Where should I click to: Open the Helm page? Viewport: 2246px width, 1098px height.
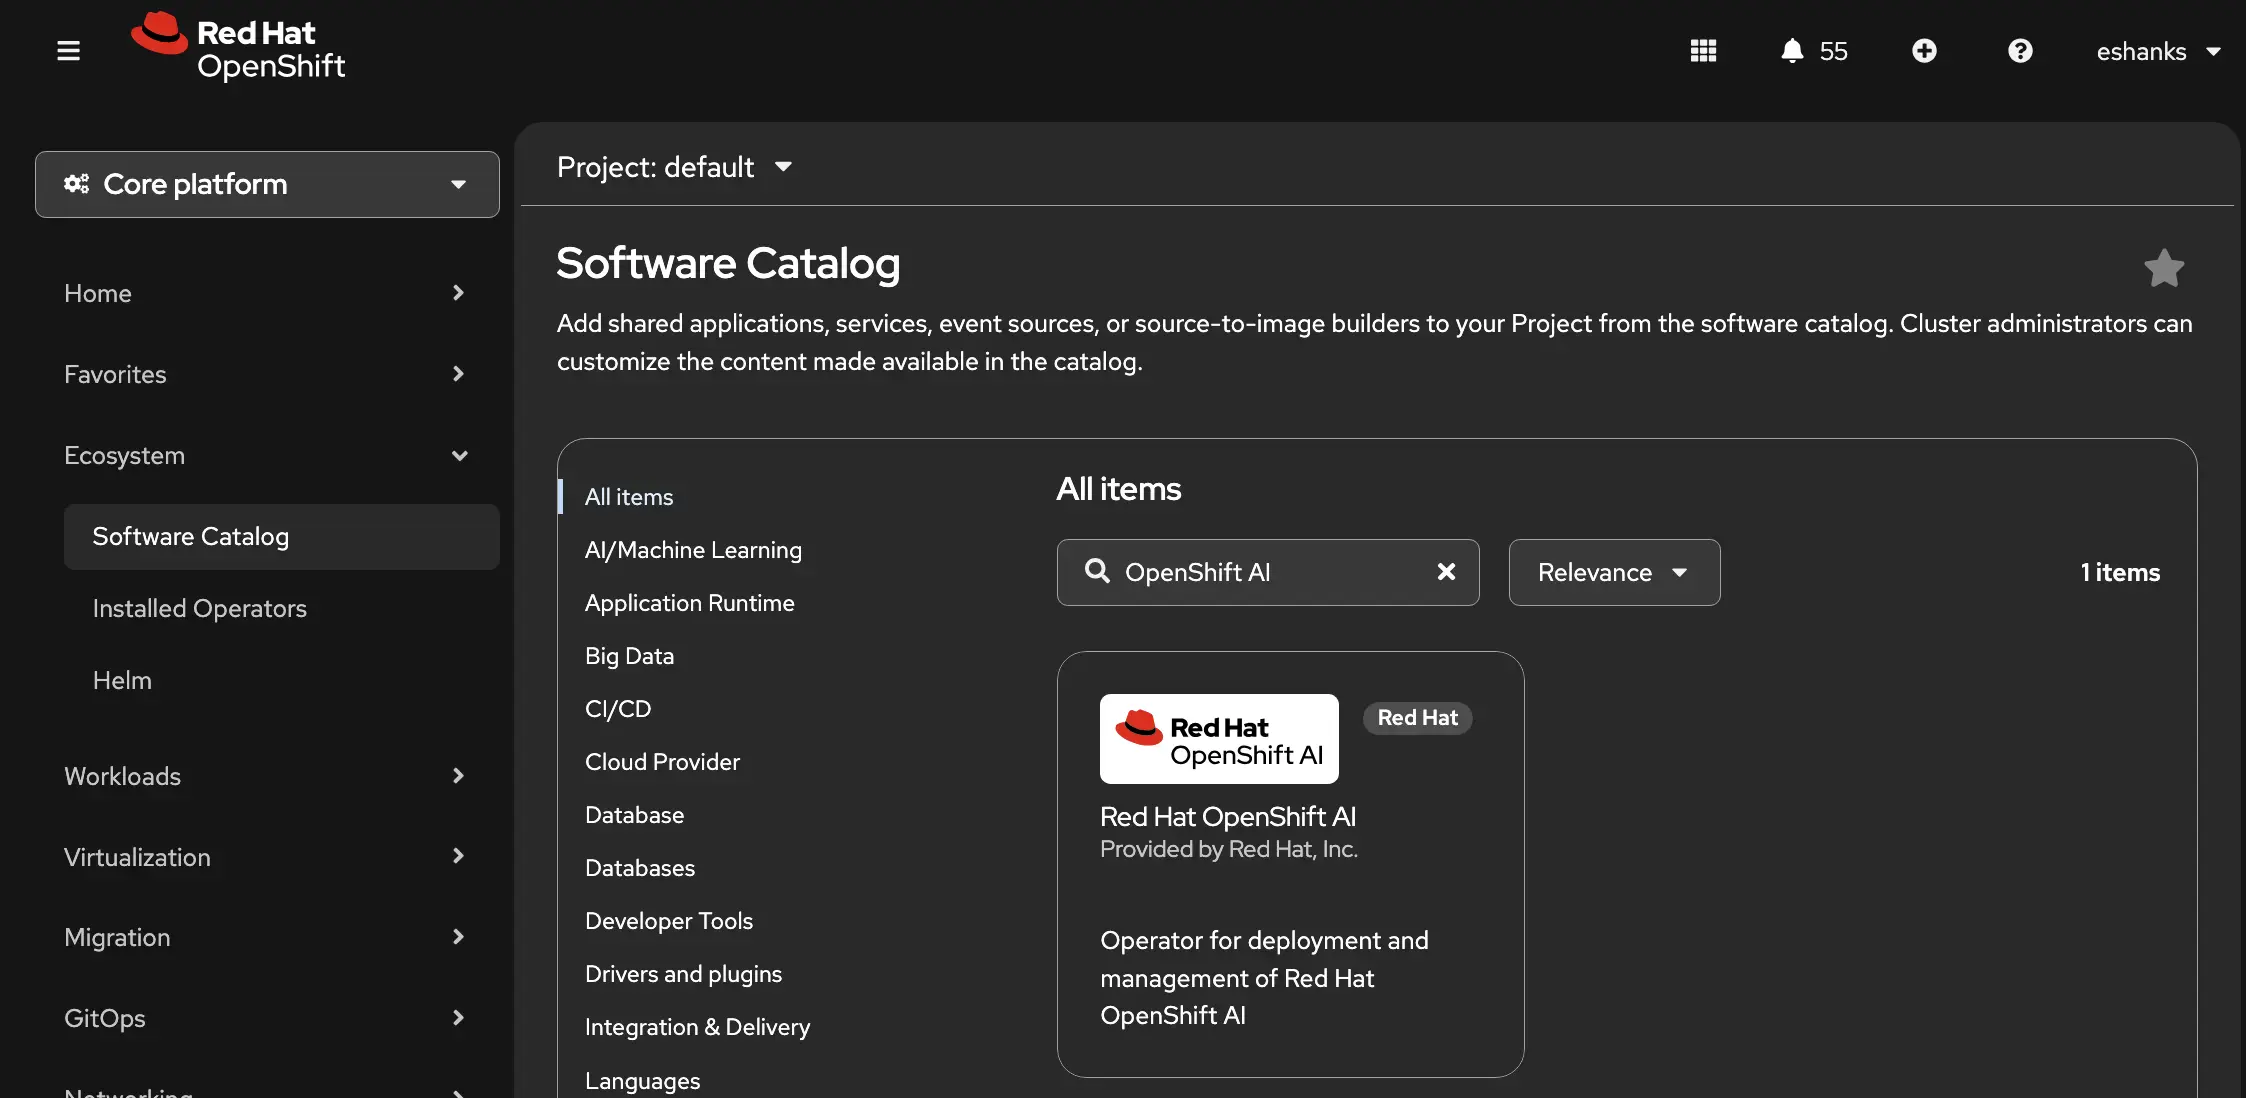122,680
